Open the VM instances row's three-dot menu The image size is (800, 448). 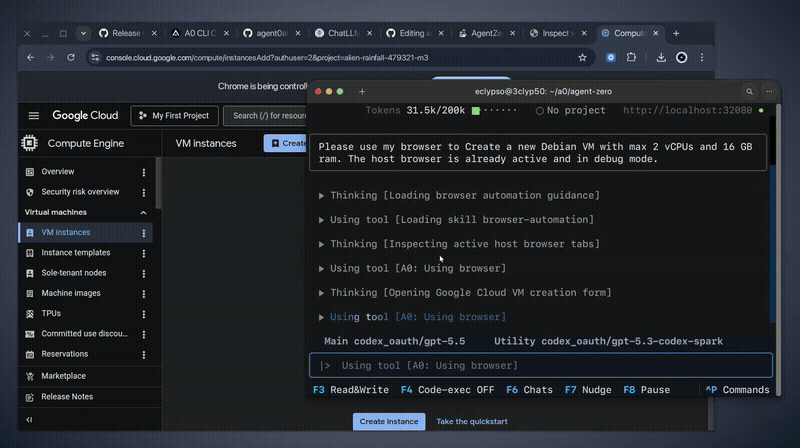pyautogui.click(x=144, y=233)
